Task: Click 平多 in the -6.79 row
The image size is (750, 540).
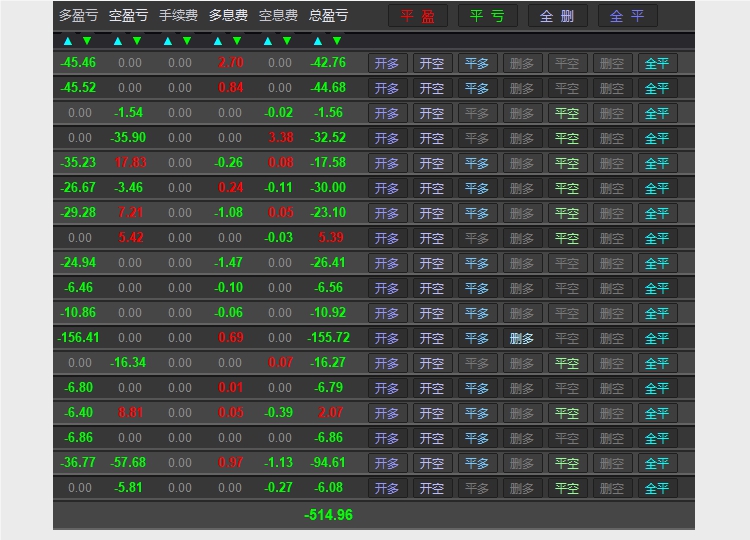Action: pos(477,388)
